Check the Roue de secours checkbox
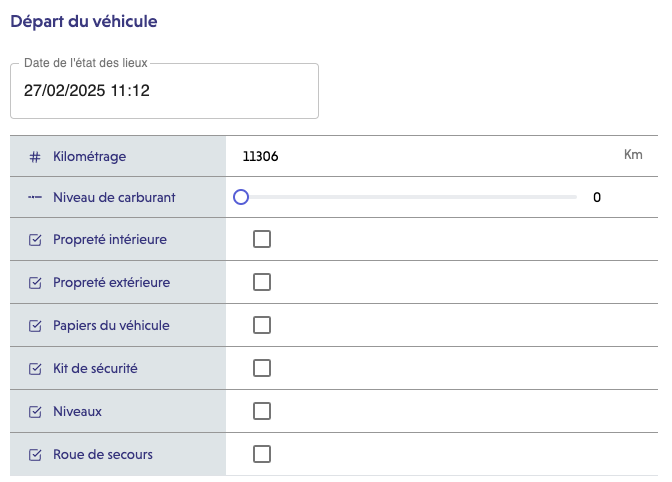 [x=262, y=454]
